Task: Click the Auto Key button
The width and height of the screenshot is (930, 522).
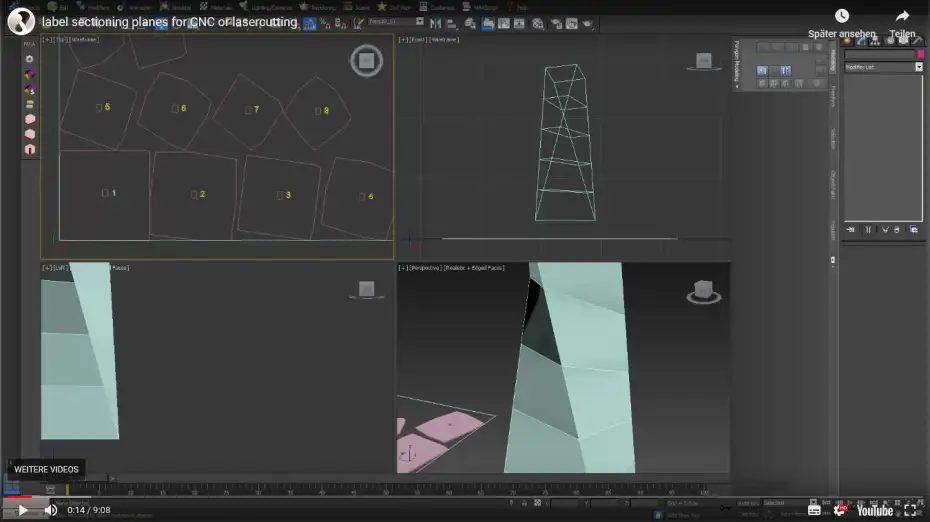Action: [748, 503]
